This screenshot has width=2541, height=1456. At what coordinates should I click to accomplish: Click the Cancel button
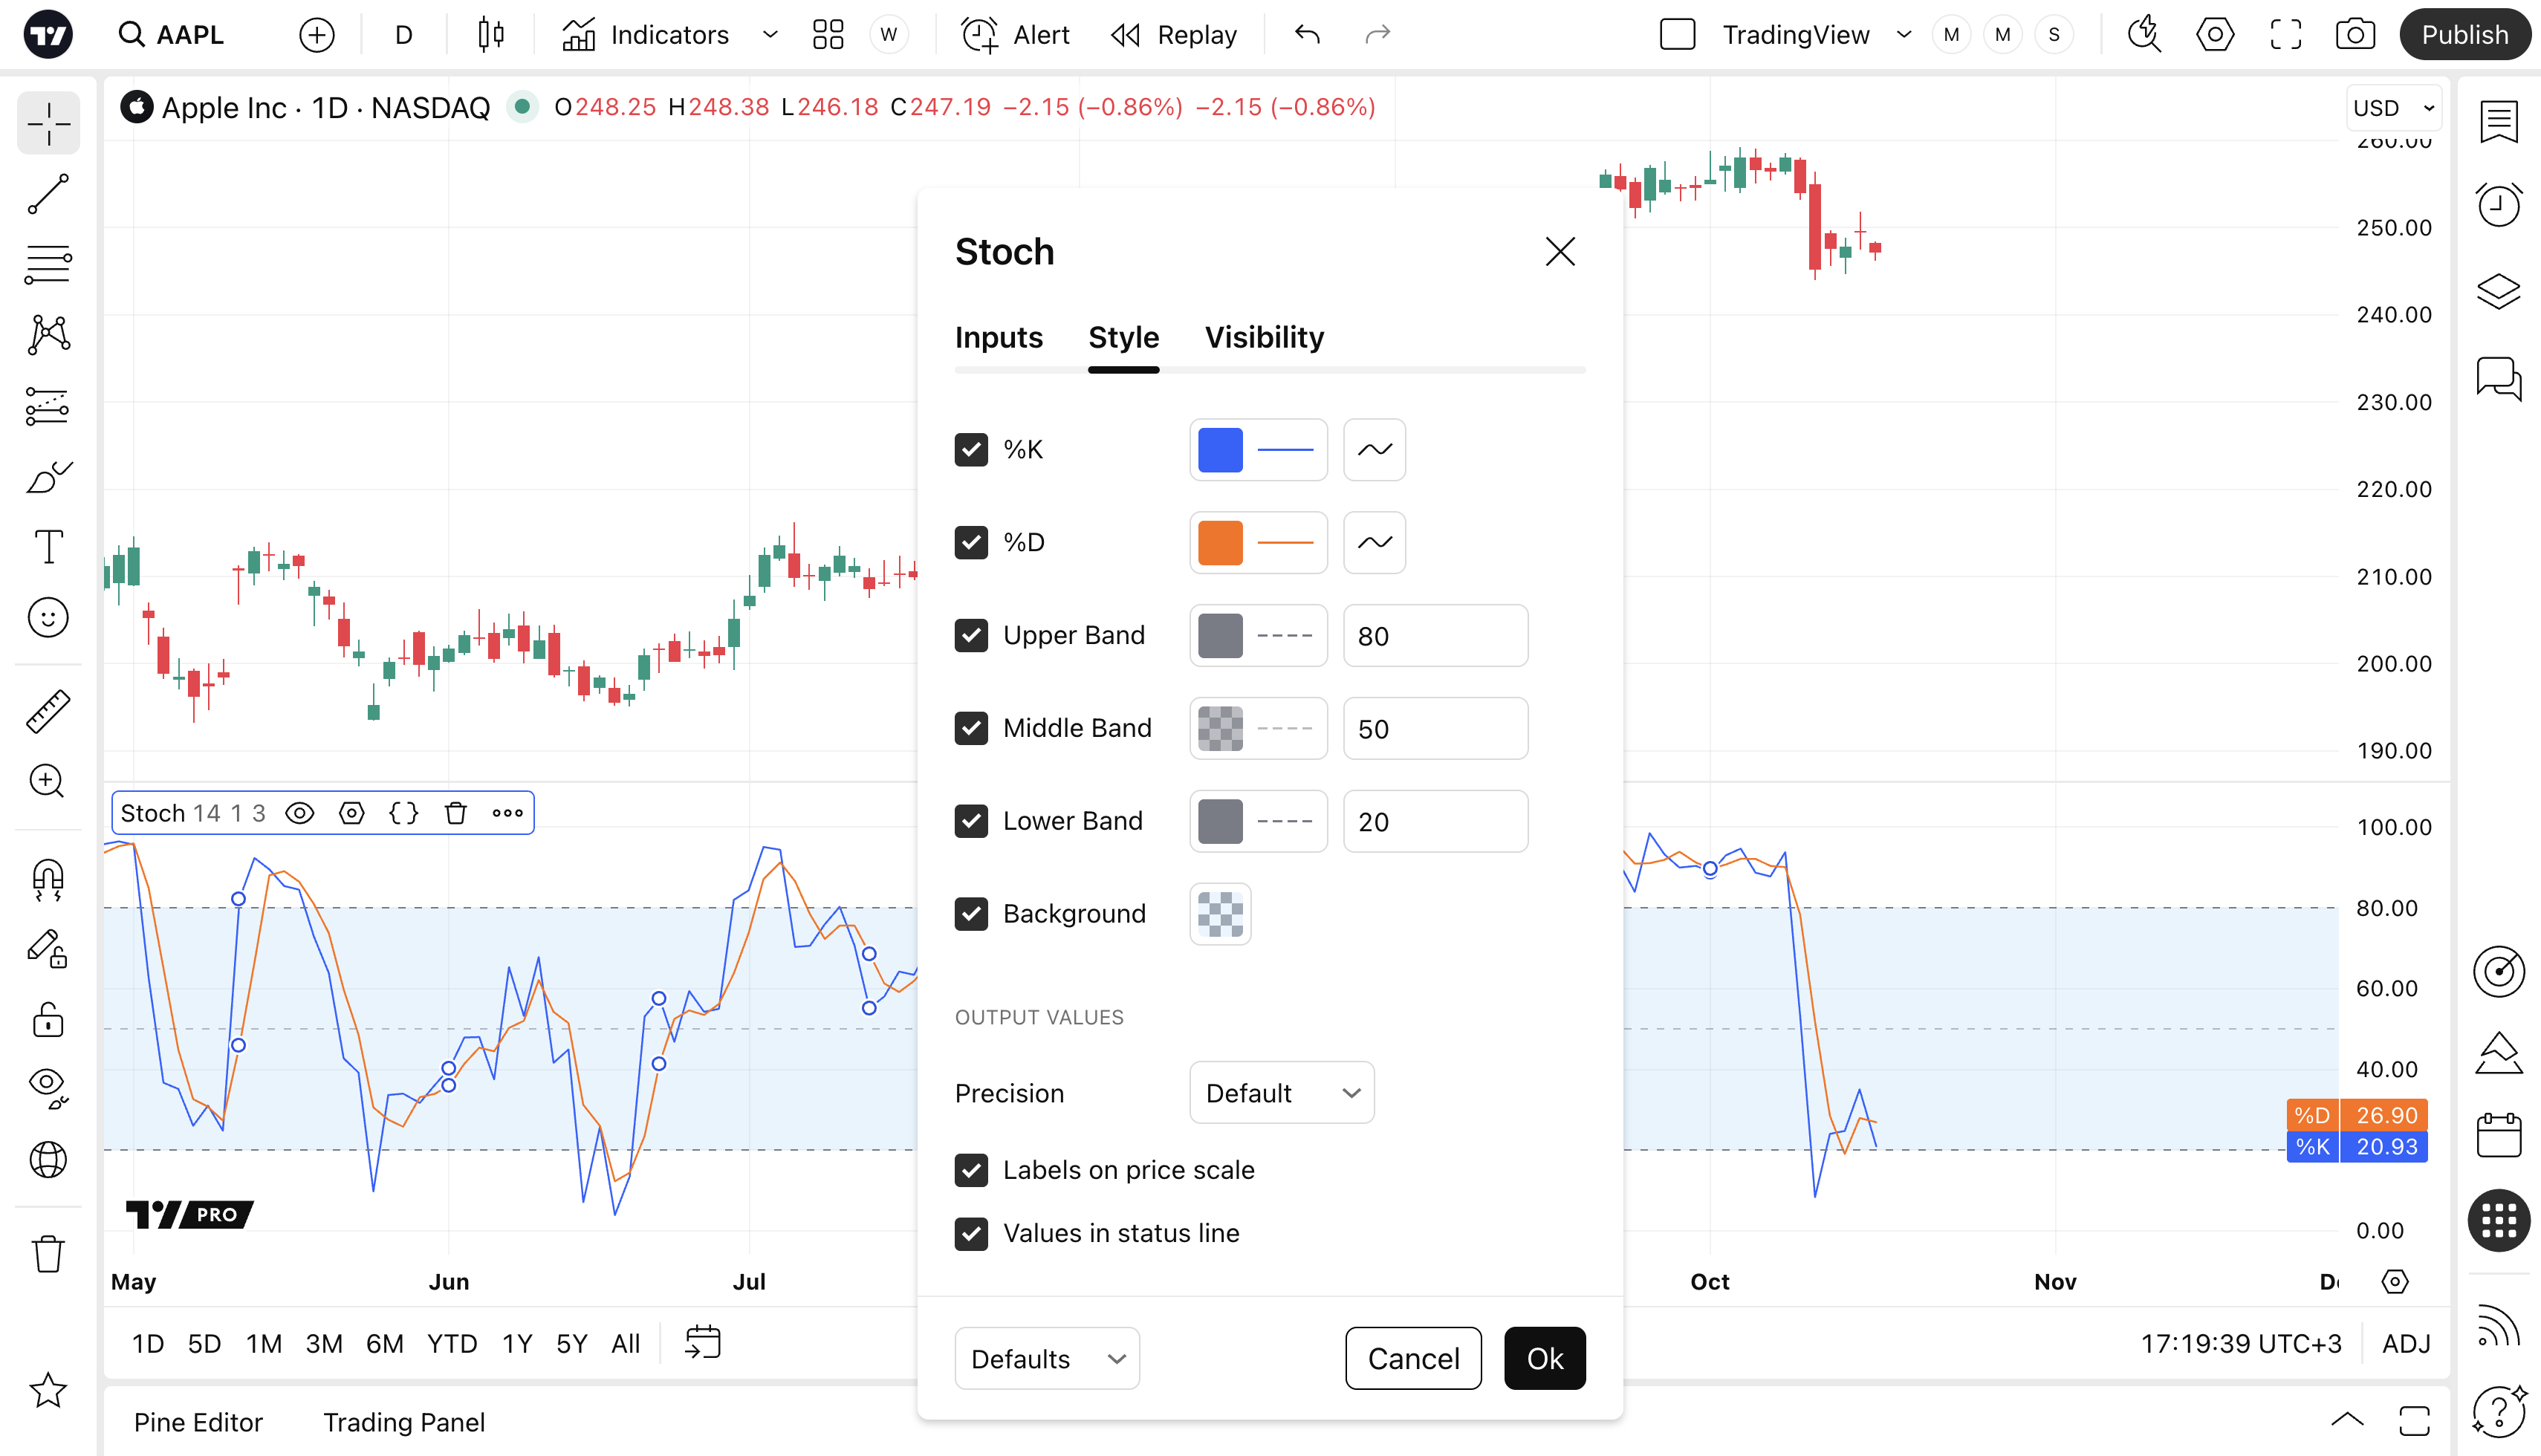tap(1412, 1359)
